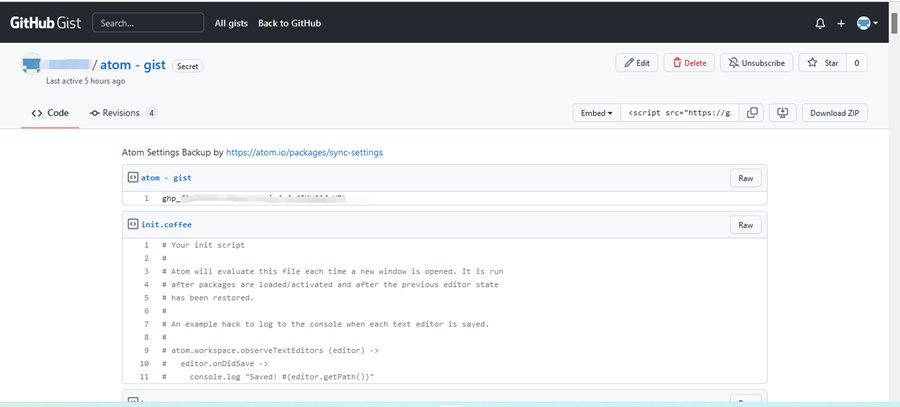Click the Download ZIP button
900x407 pixels.
(834, 113)
